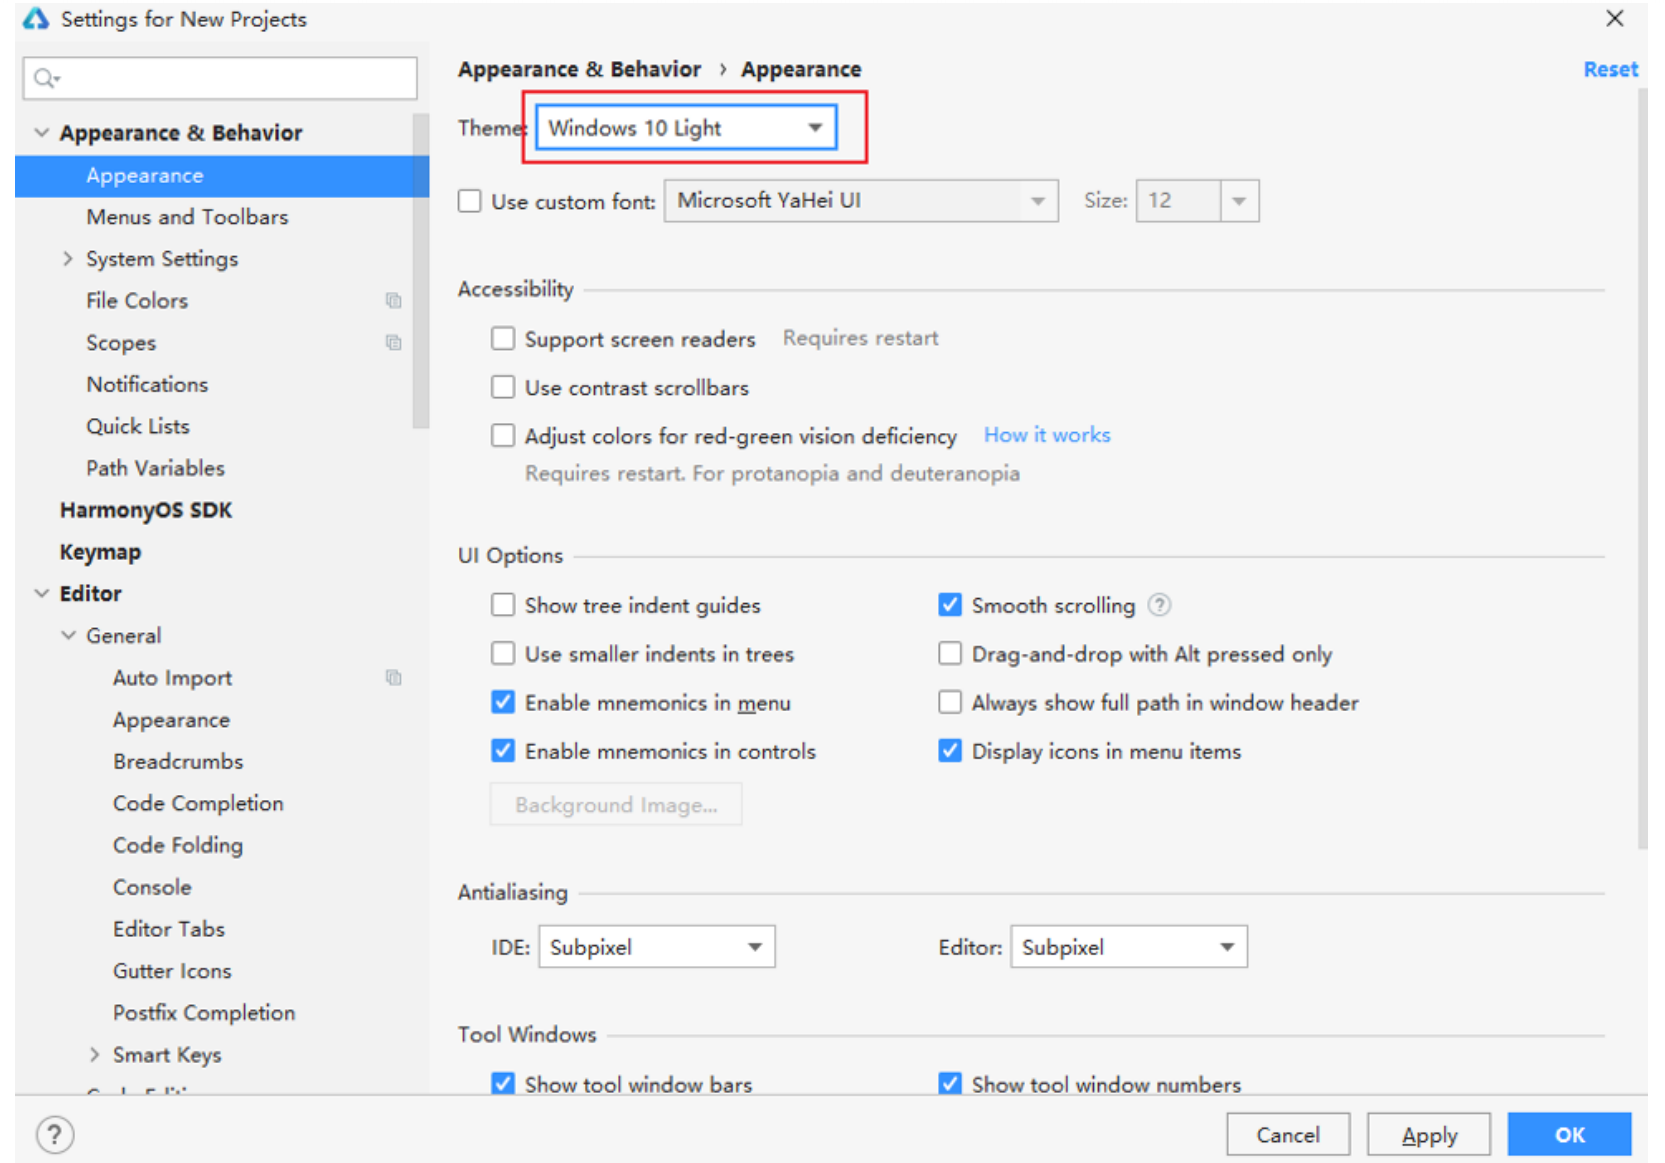1665x1163 pixels.
Task: Click the search magnifier icon
Action: (46, 78)
